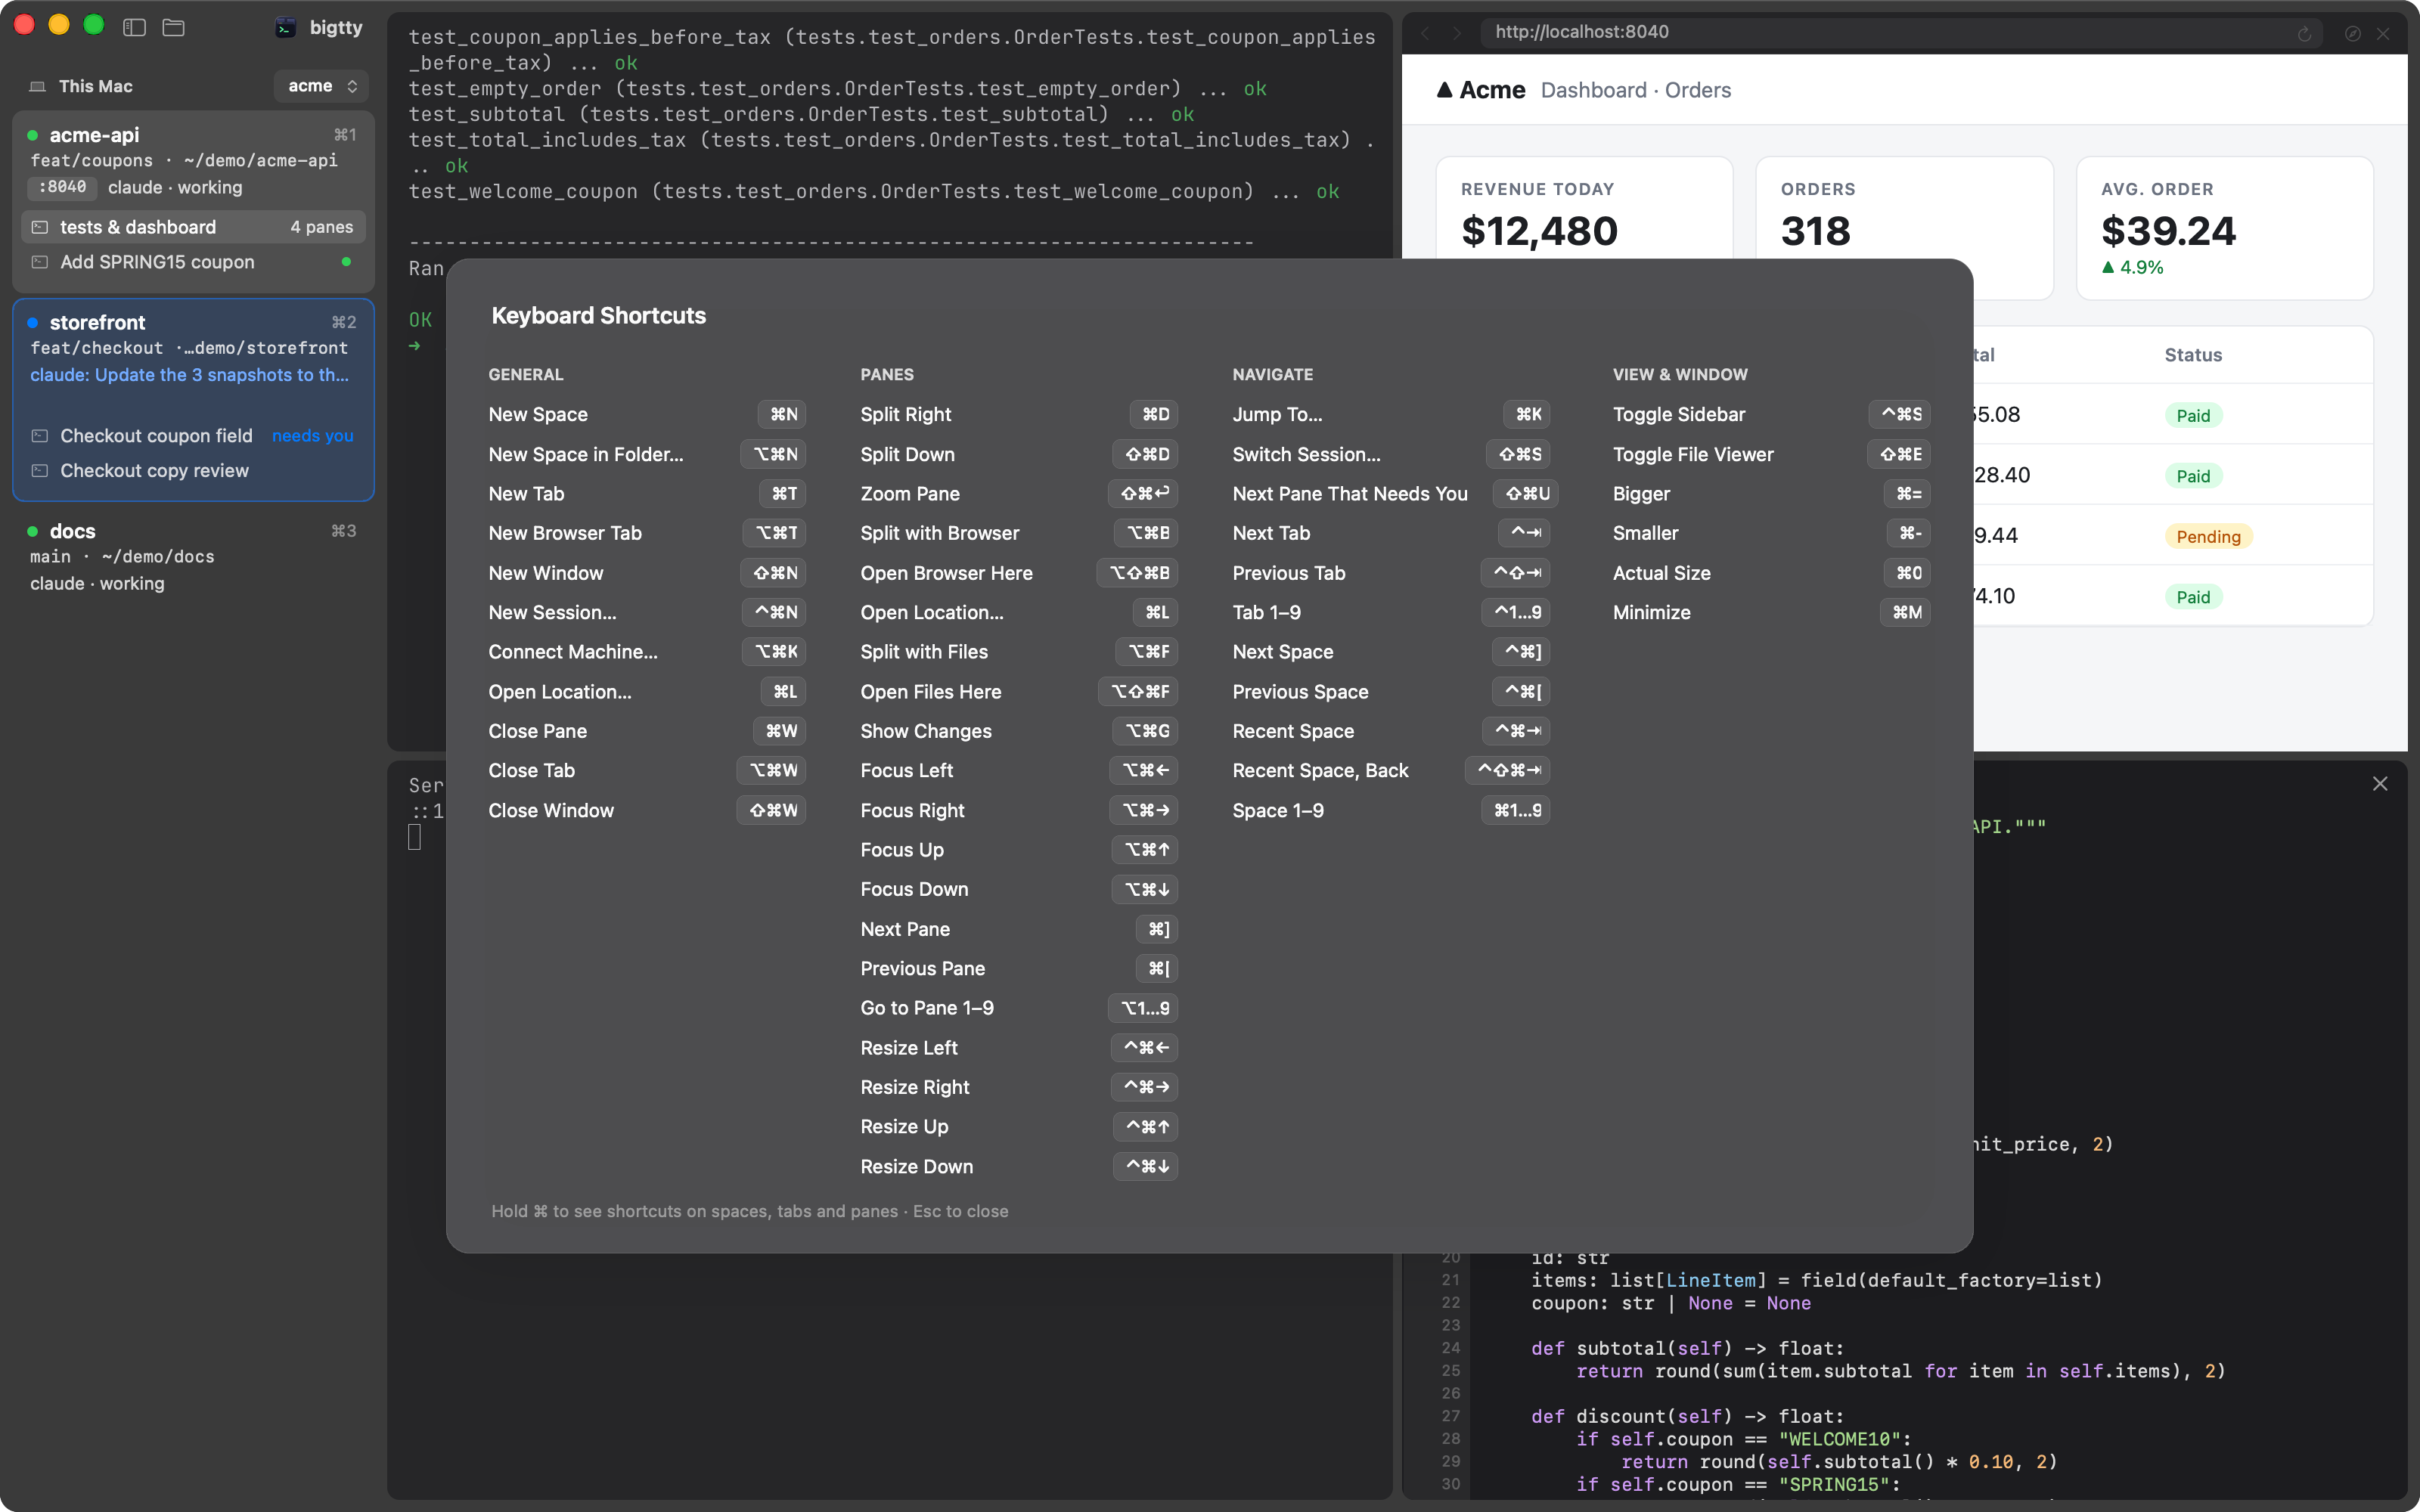Close the browser pane with X

(x=2383, y=33)
